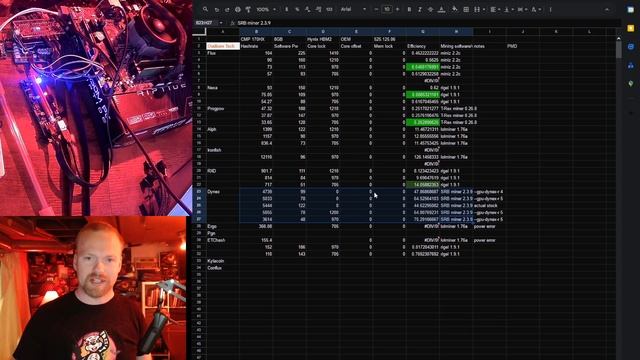The width and height of the screenshot is (640, 360).
Task: Open Google Tasks side panel
Action: (x=631, y=47)
